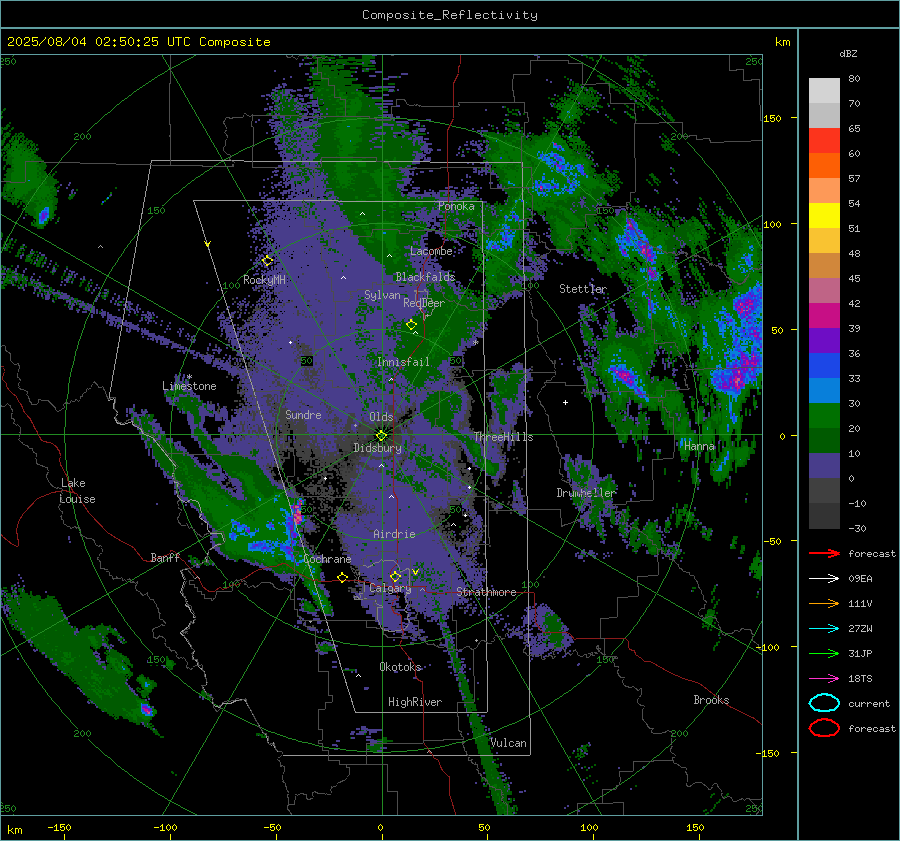This screenshot has height=841, width=900.
Task: Click the yellow diamond marker below Cochrane
Action: coord(342,578)
